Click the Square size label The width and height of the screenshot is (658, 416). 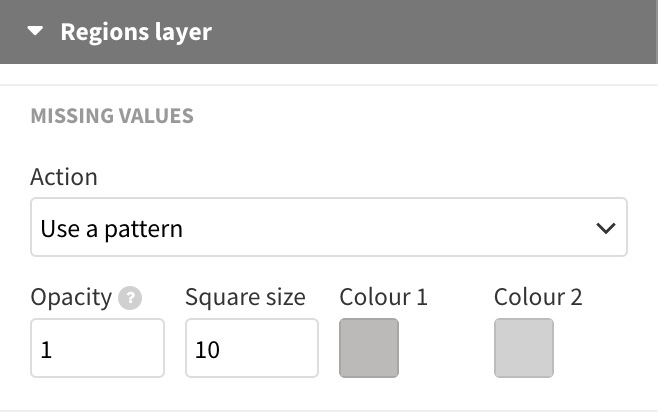245,298
